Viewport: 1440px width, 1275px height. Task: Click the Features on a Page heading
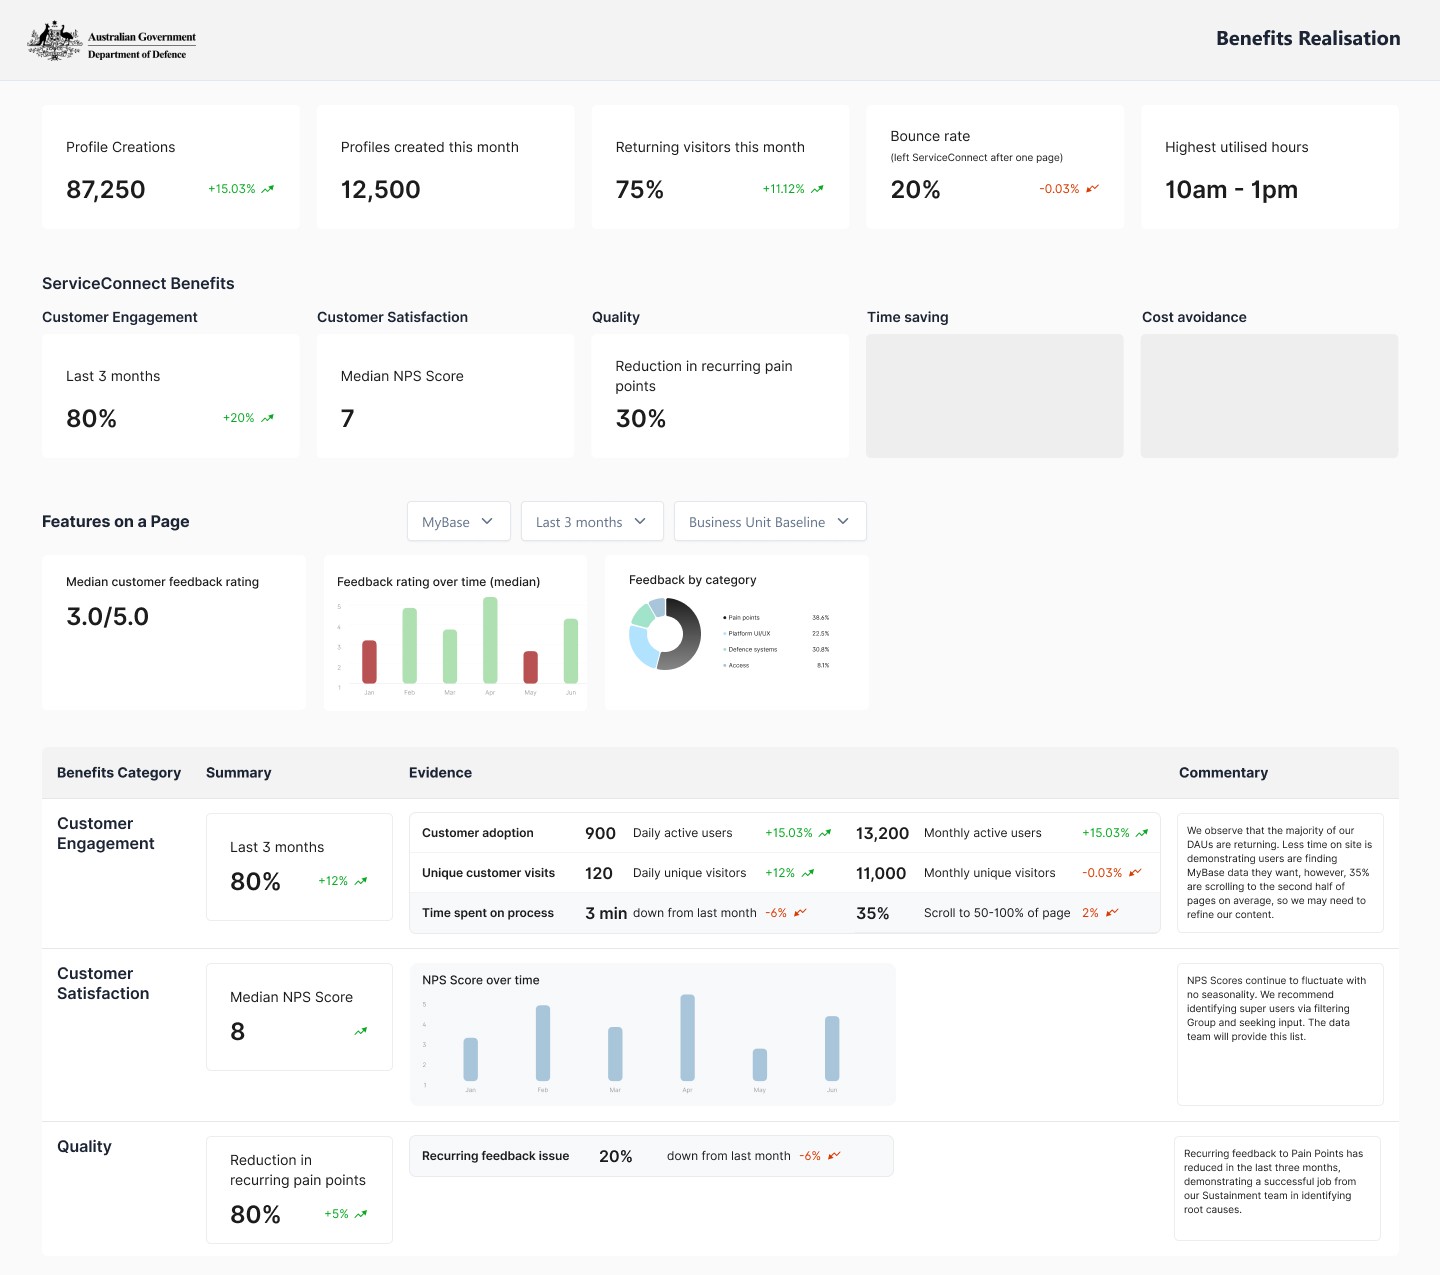click(x=115, y=521)
